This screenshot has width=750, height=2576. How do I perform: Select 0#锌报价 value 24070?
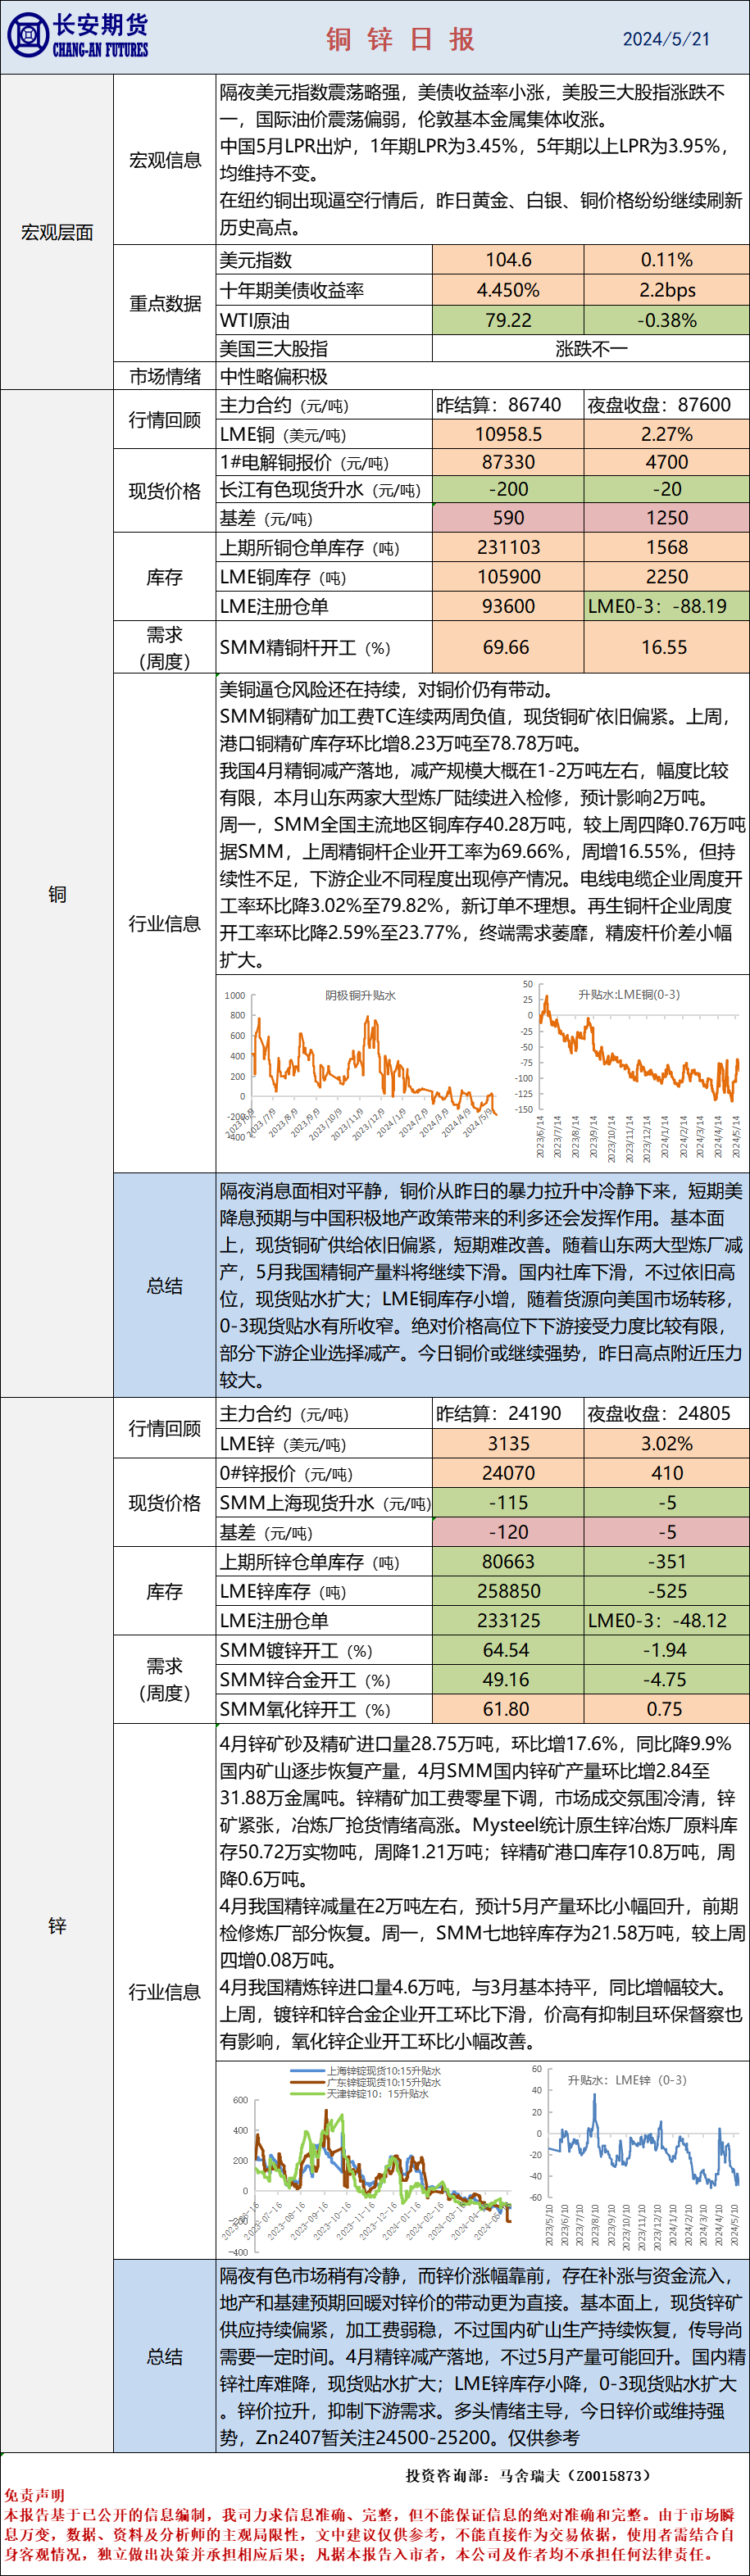click(508, 1473)
